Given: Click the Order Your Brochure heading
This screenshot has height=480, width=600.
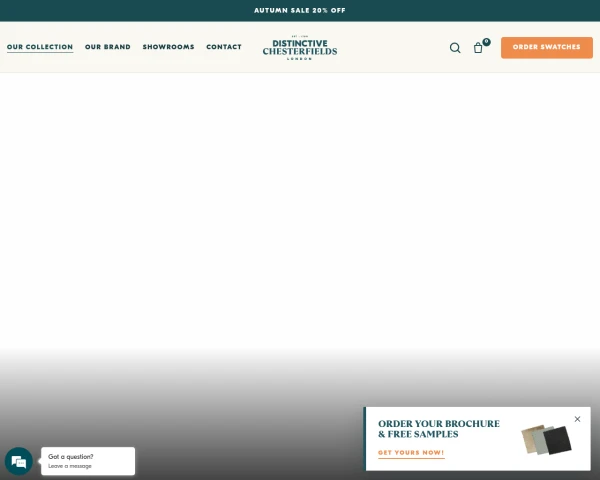Looking at the screenshot, I should point(439,429).
